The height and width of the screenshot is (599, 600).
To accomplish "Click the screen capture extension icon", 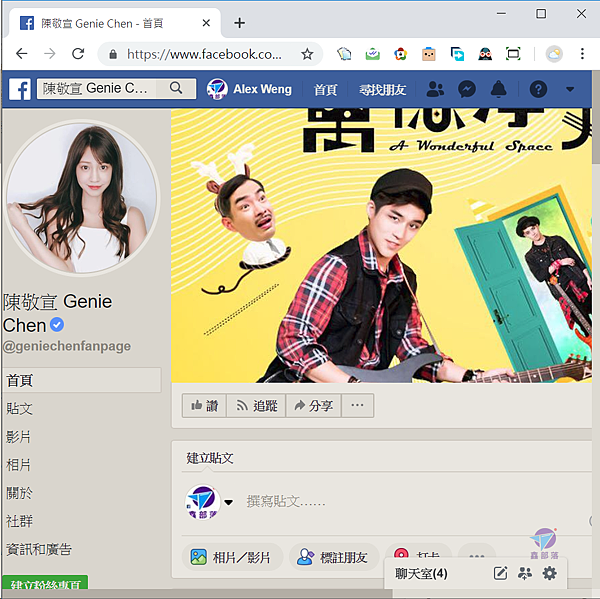I will (513, 54).
